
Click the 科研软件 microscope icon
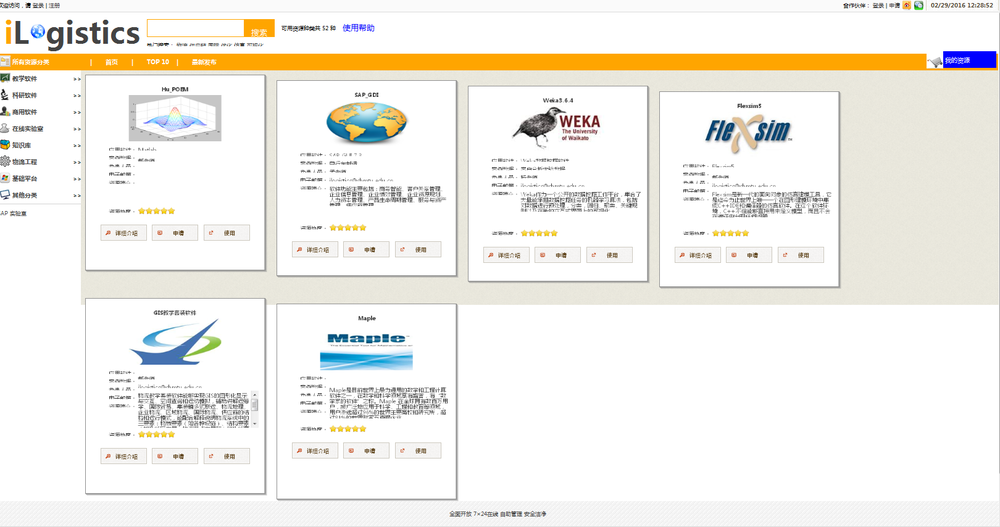pyautogui.click(x=5, y=95)
